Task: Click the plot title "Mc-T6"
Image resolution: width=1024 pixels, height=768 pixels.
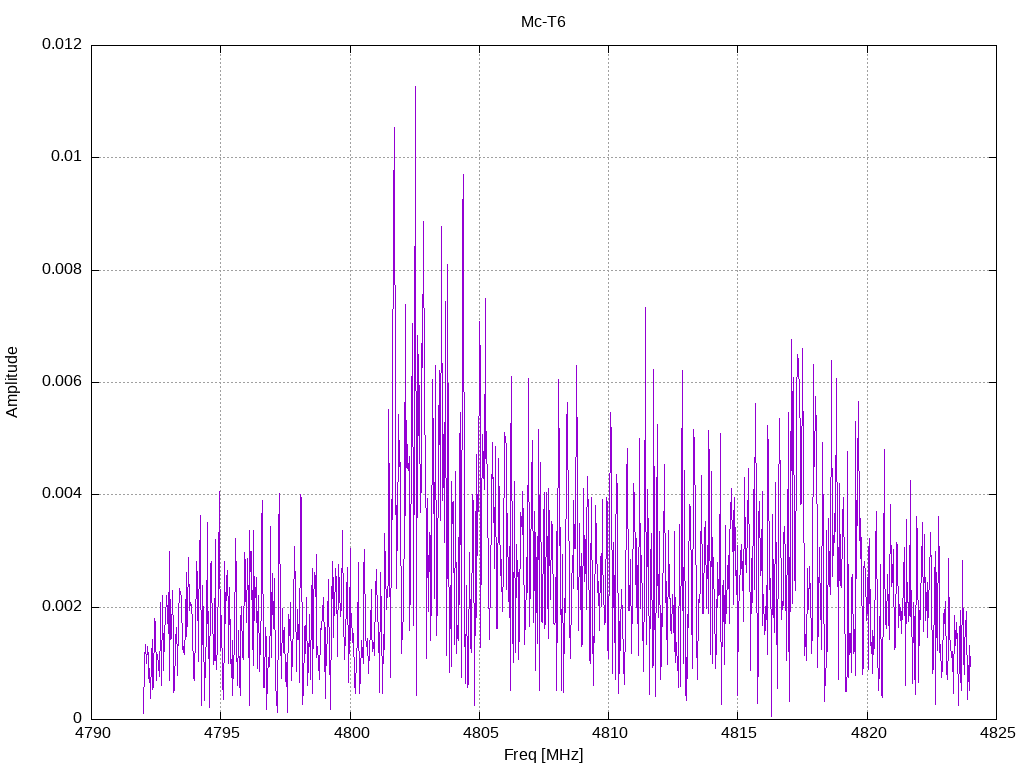Action: click(x=543, y=22)
